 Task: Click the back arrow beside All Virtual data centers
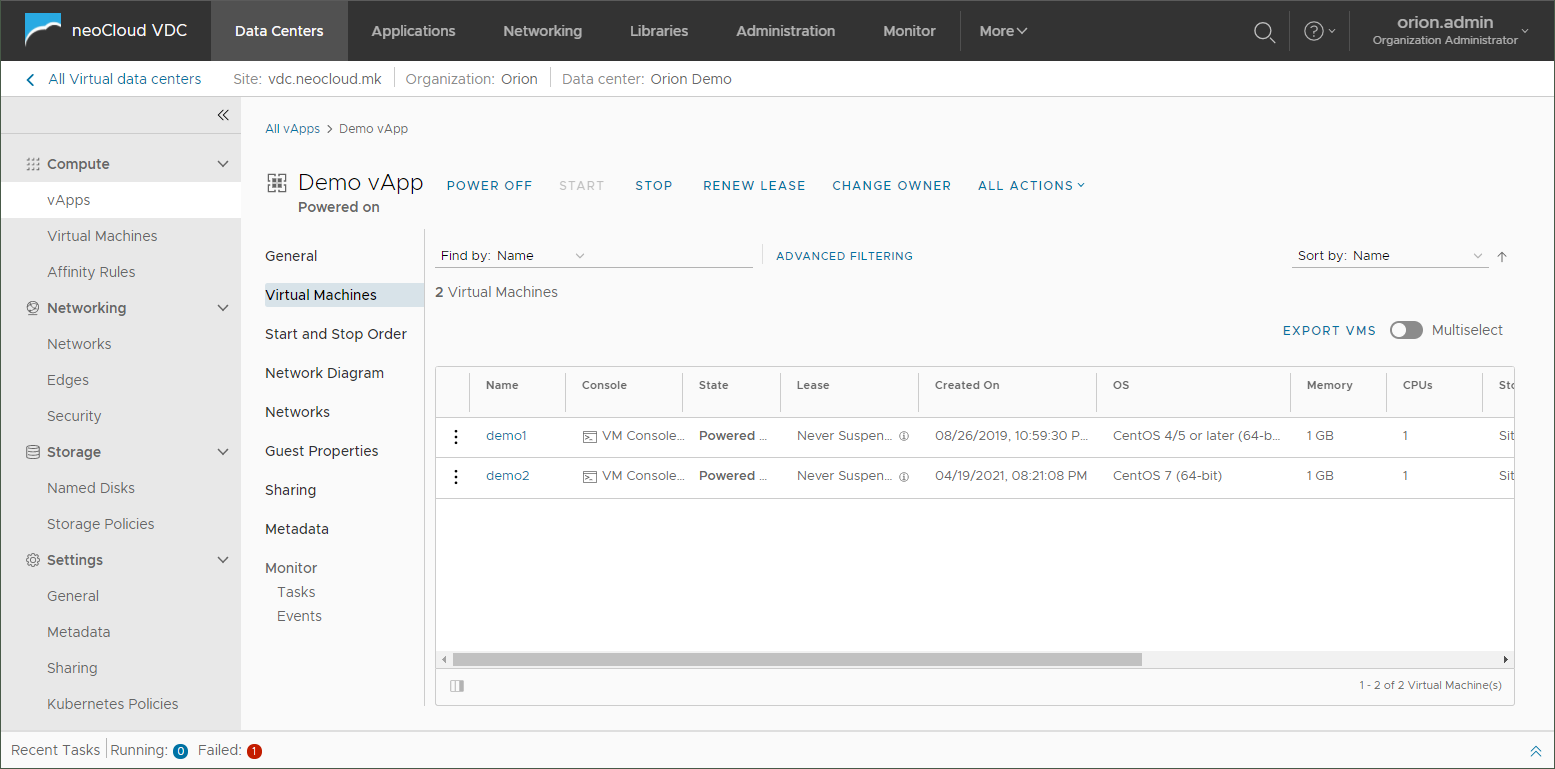(x=30, y=79)
